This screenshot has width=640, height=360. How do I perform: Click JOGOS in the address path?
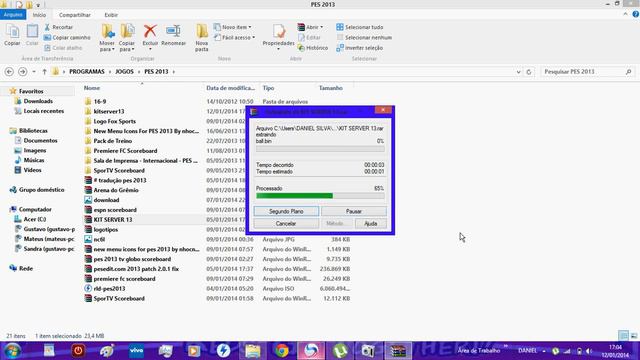click(124, 71)
